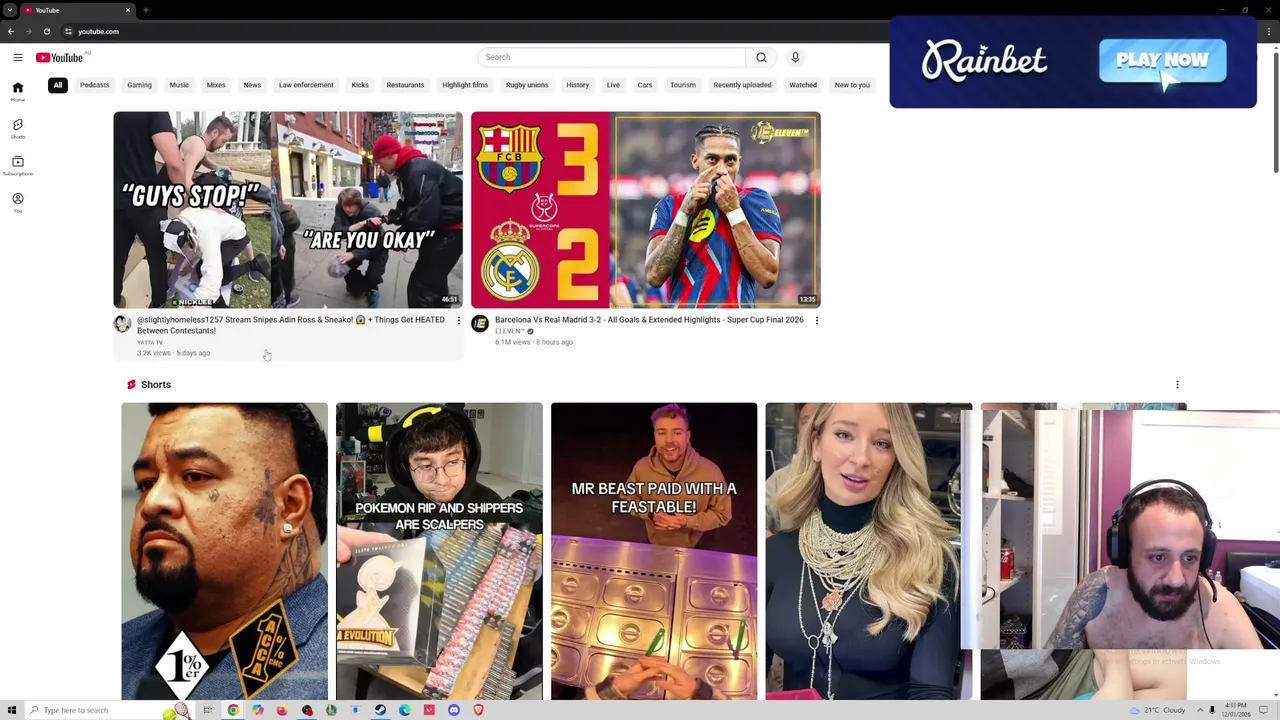Open the Mr Beast Feastable Short
1280x720 pixels.
click(654, 551)
